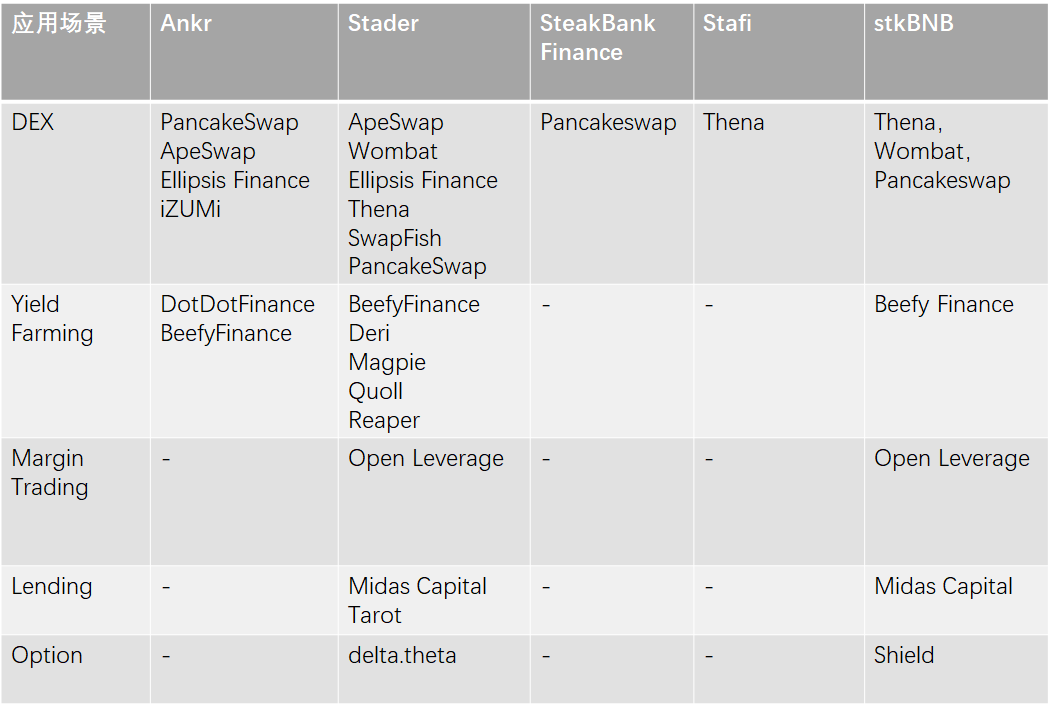
Task: Select the Option row label
Action: pyautogui.click(x=47, y=656)
